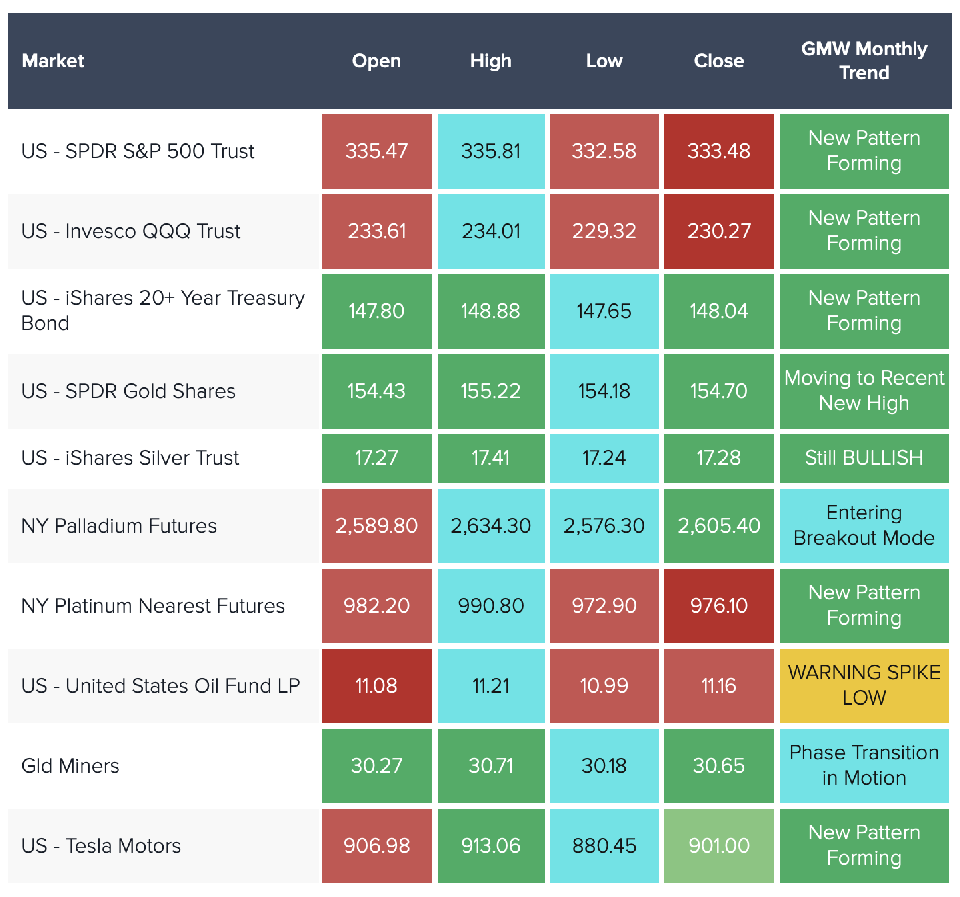Select the GMW Monthly Trend header

(x=864, y=61)
